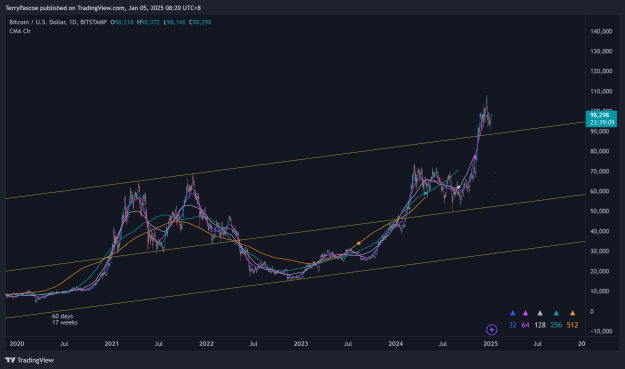
Task: Click the candle countdown 23:39:09
Action: tap(602, 123)
